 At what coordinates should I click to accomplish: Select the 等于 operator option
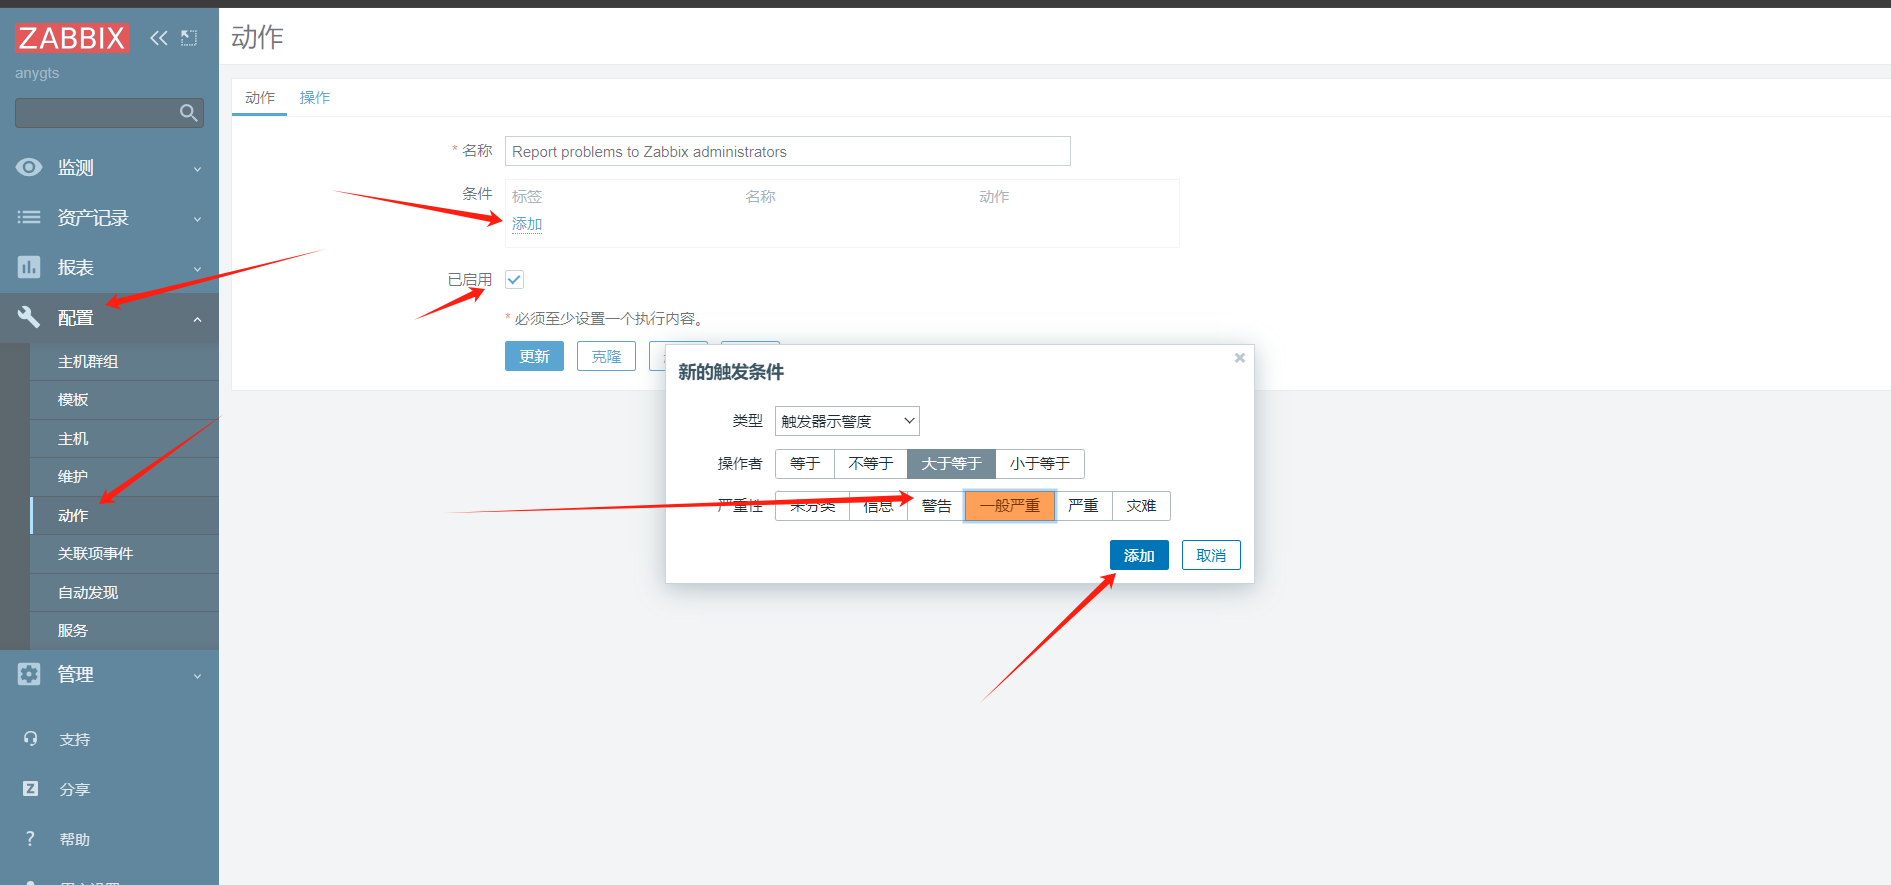pos(804,464)
